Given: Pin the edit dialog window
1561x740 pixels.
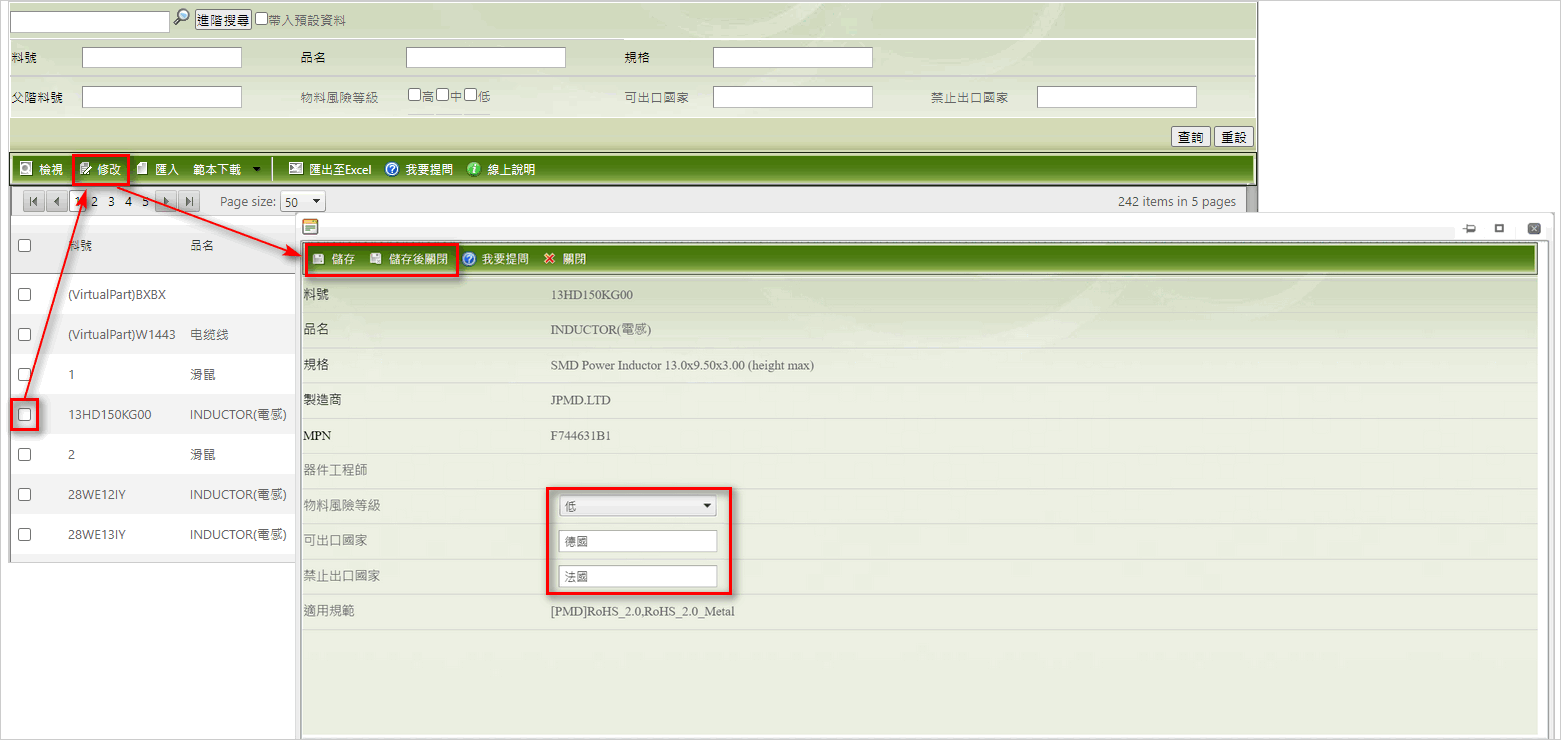Looking at the screenshot, I should click(x=1469, y=228).
